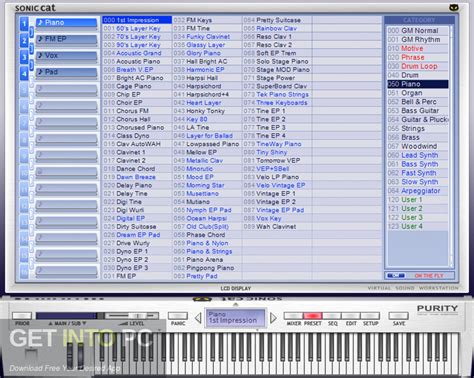
Task: Open the SETUP page
Action: (x=370, y=315)
